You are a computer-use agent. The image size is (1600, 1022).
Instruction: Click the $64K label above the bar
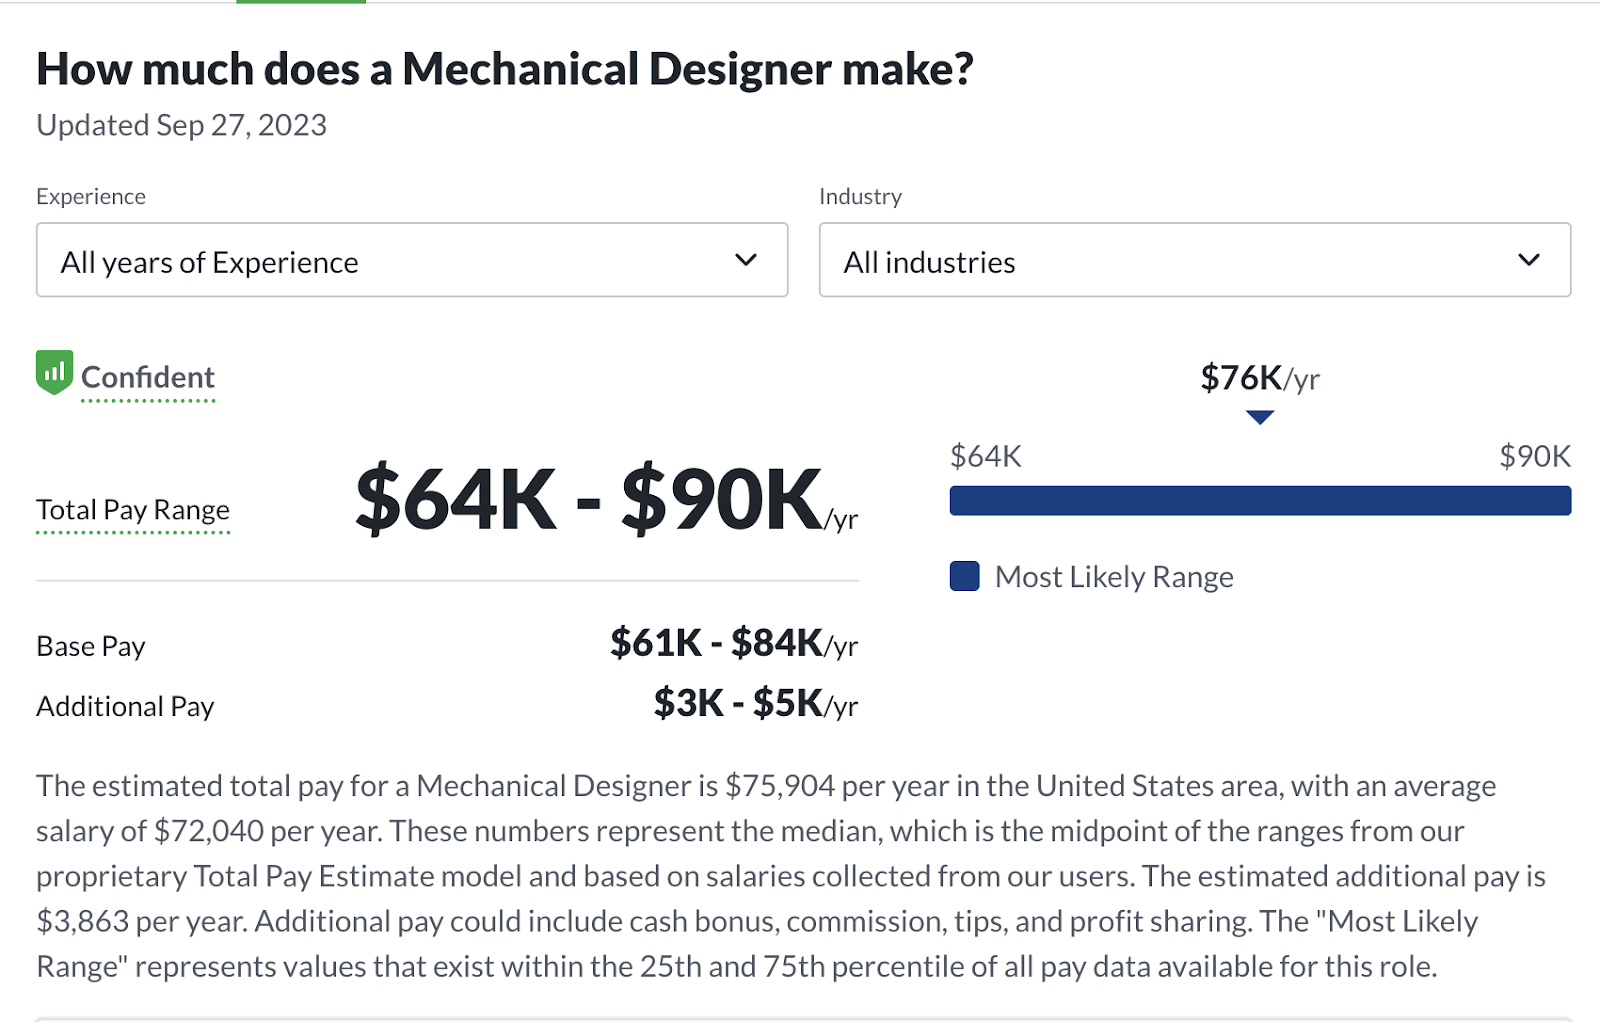(985, 457)
